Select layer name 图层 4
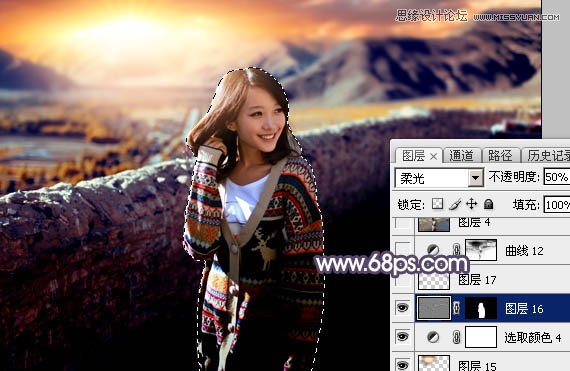Viewport: 570px width, 371px height. (x=474, y=222)
